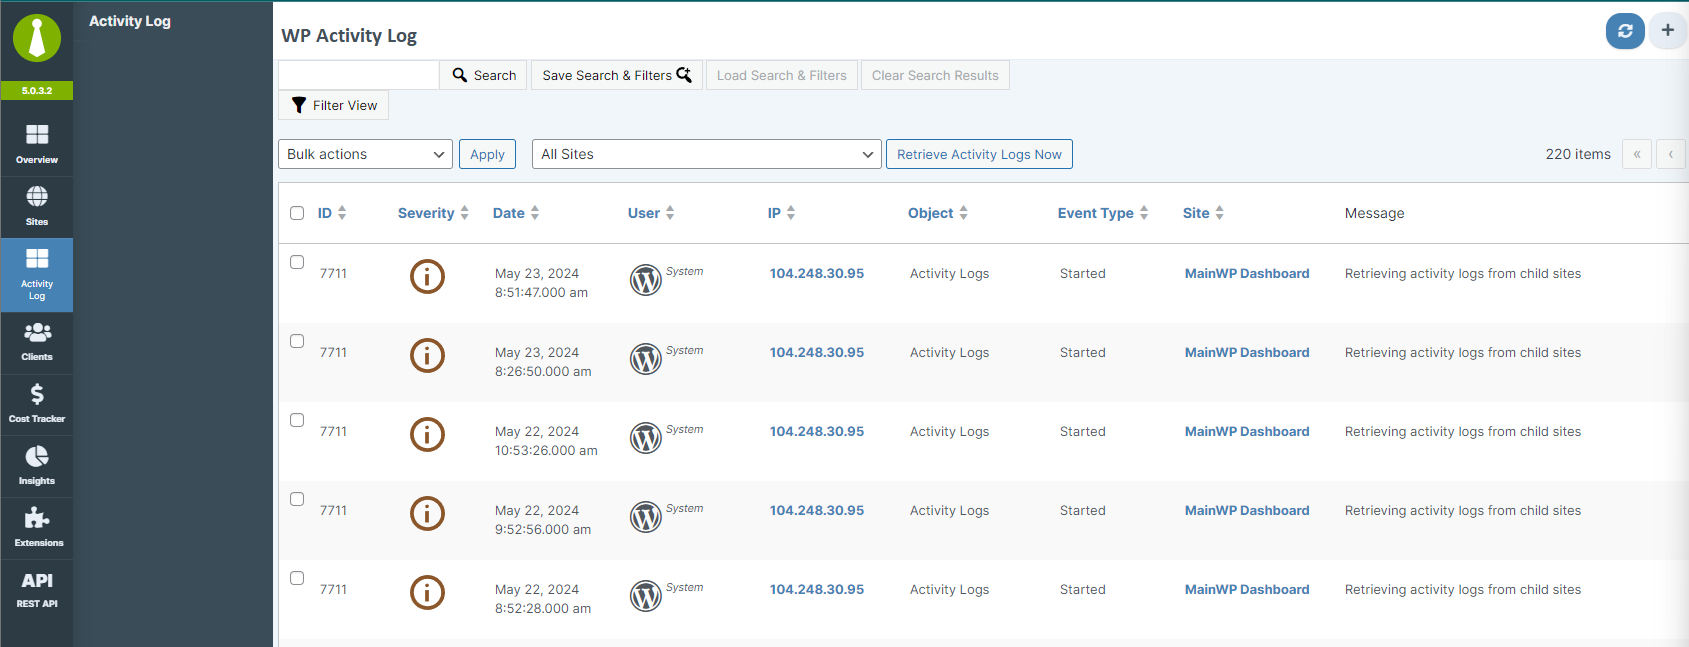This screenshot has width=1689, height=647.
Task: Click Save Search & Filters button
Action: (x=616, y=75)
